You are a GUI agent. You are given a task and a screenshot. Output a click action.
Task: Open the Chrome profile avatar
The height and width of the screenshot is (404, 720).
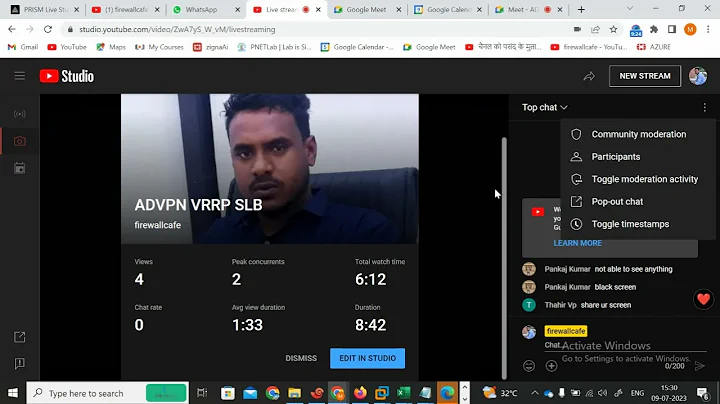(690, 29)
